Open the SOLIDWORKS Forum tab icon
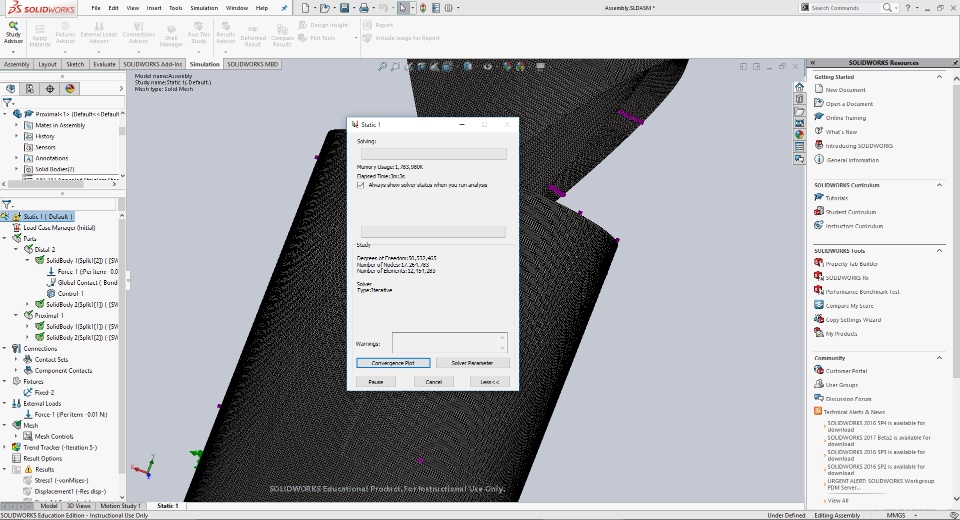 coord(799,159)
